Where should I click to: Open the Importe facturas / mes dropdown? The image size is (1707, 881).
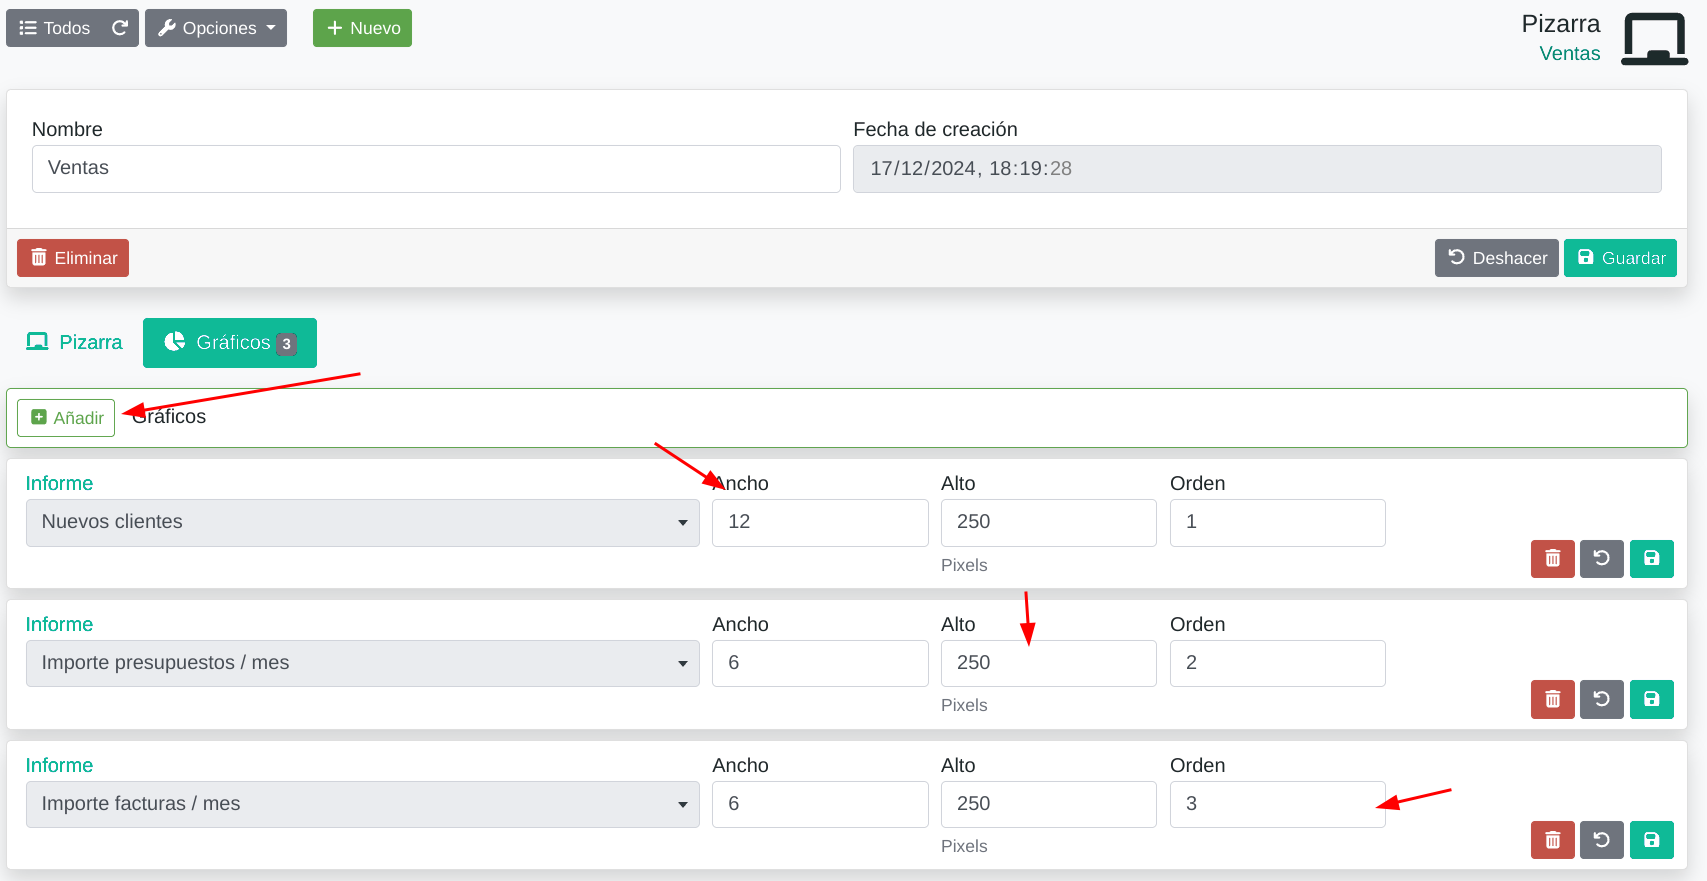(363, 805)
